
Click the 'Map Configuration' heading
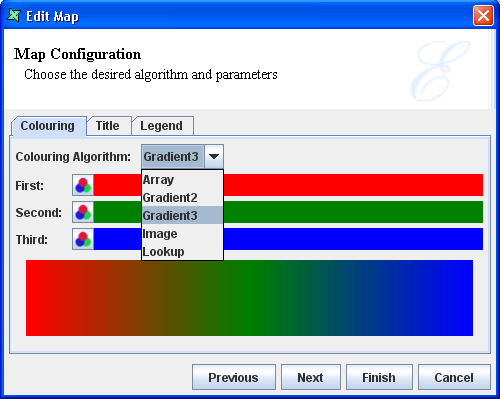(77, 54)
